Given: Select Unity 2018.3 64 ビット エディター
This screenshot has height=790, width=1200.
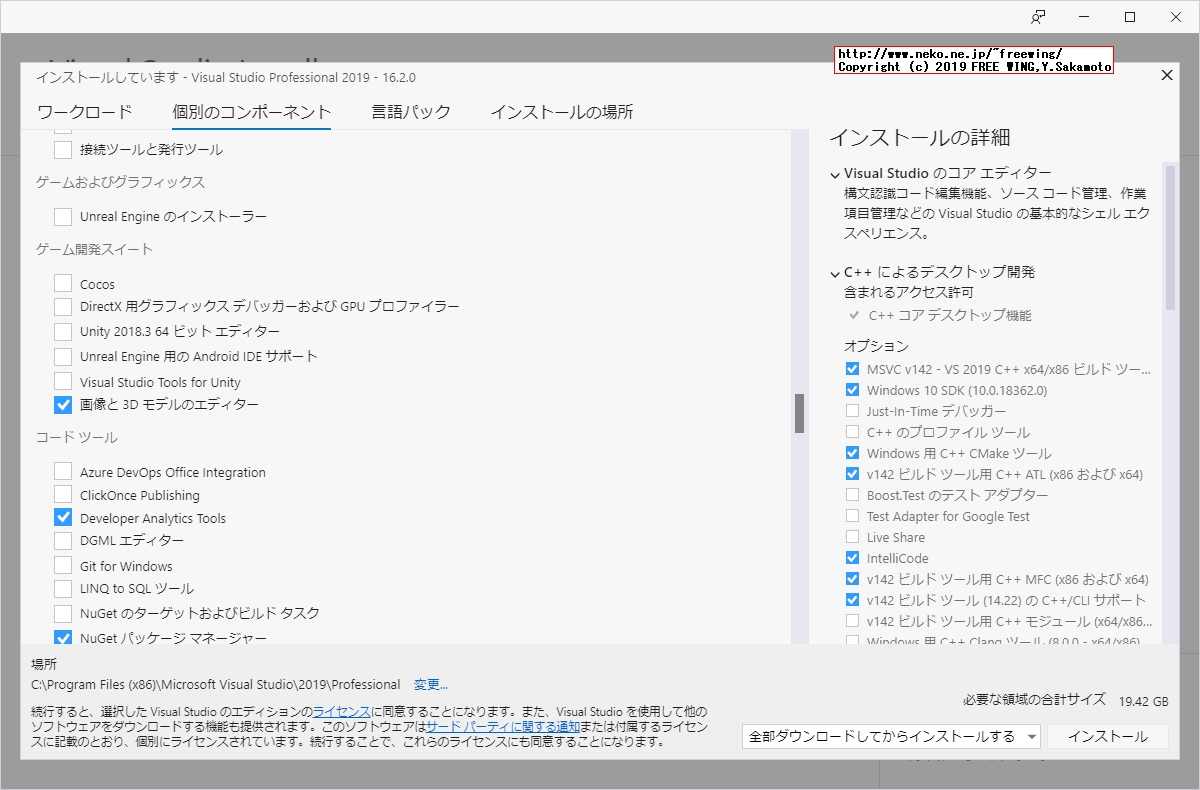Looking at the screenshot, I should click(x=62, y=331).
